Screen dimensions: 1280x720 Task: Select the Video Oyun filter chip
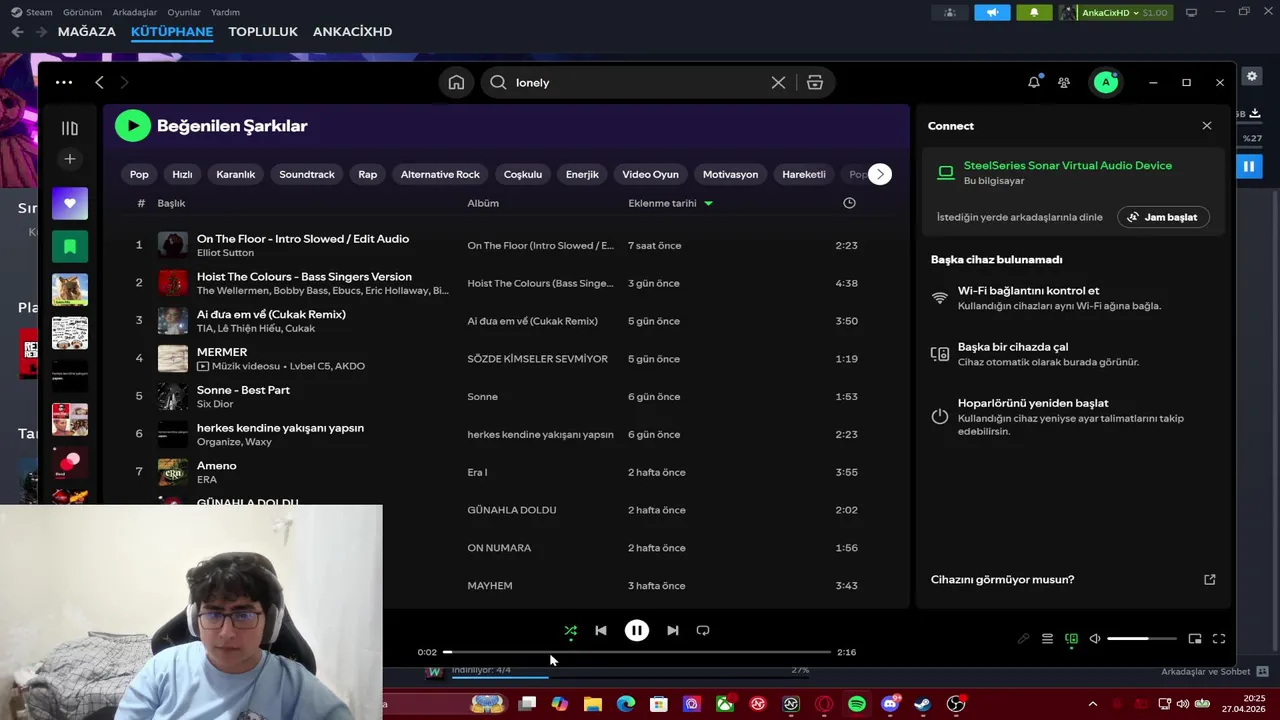click(x=650, y=175)
